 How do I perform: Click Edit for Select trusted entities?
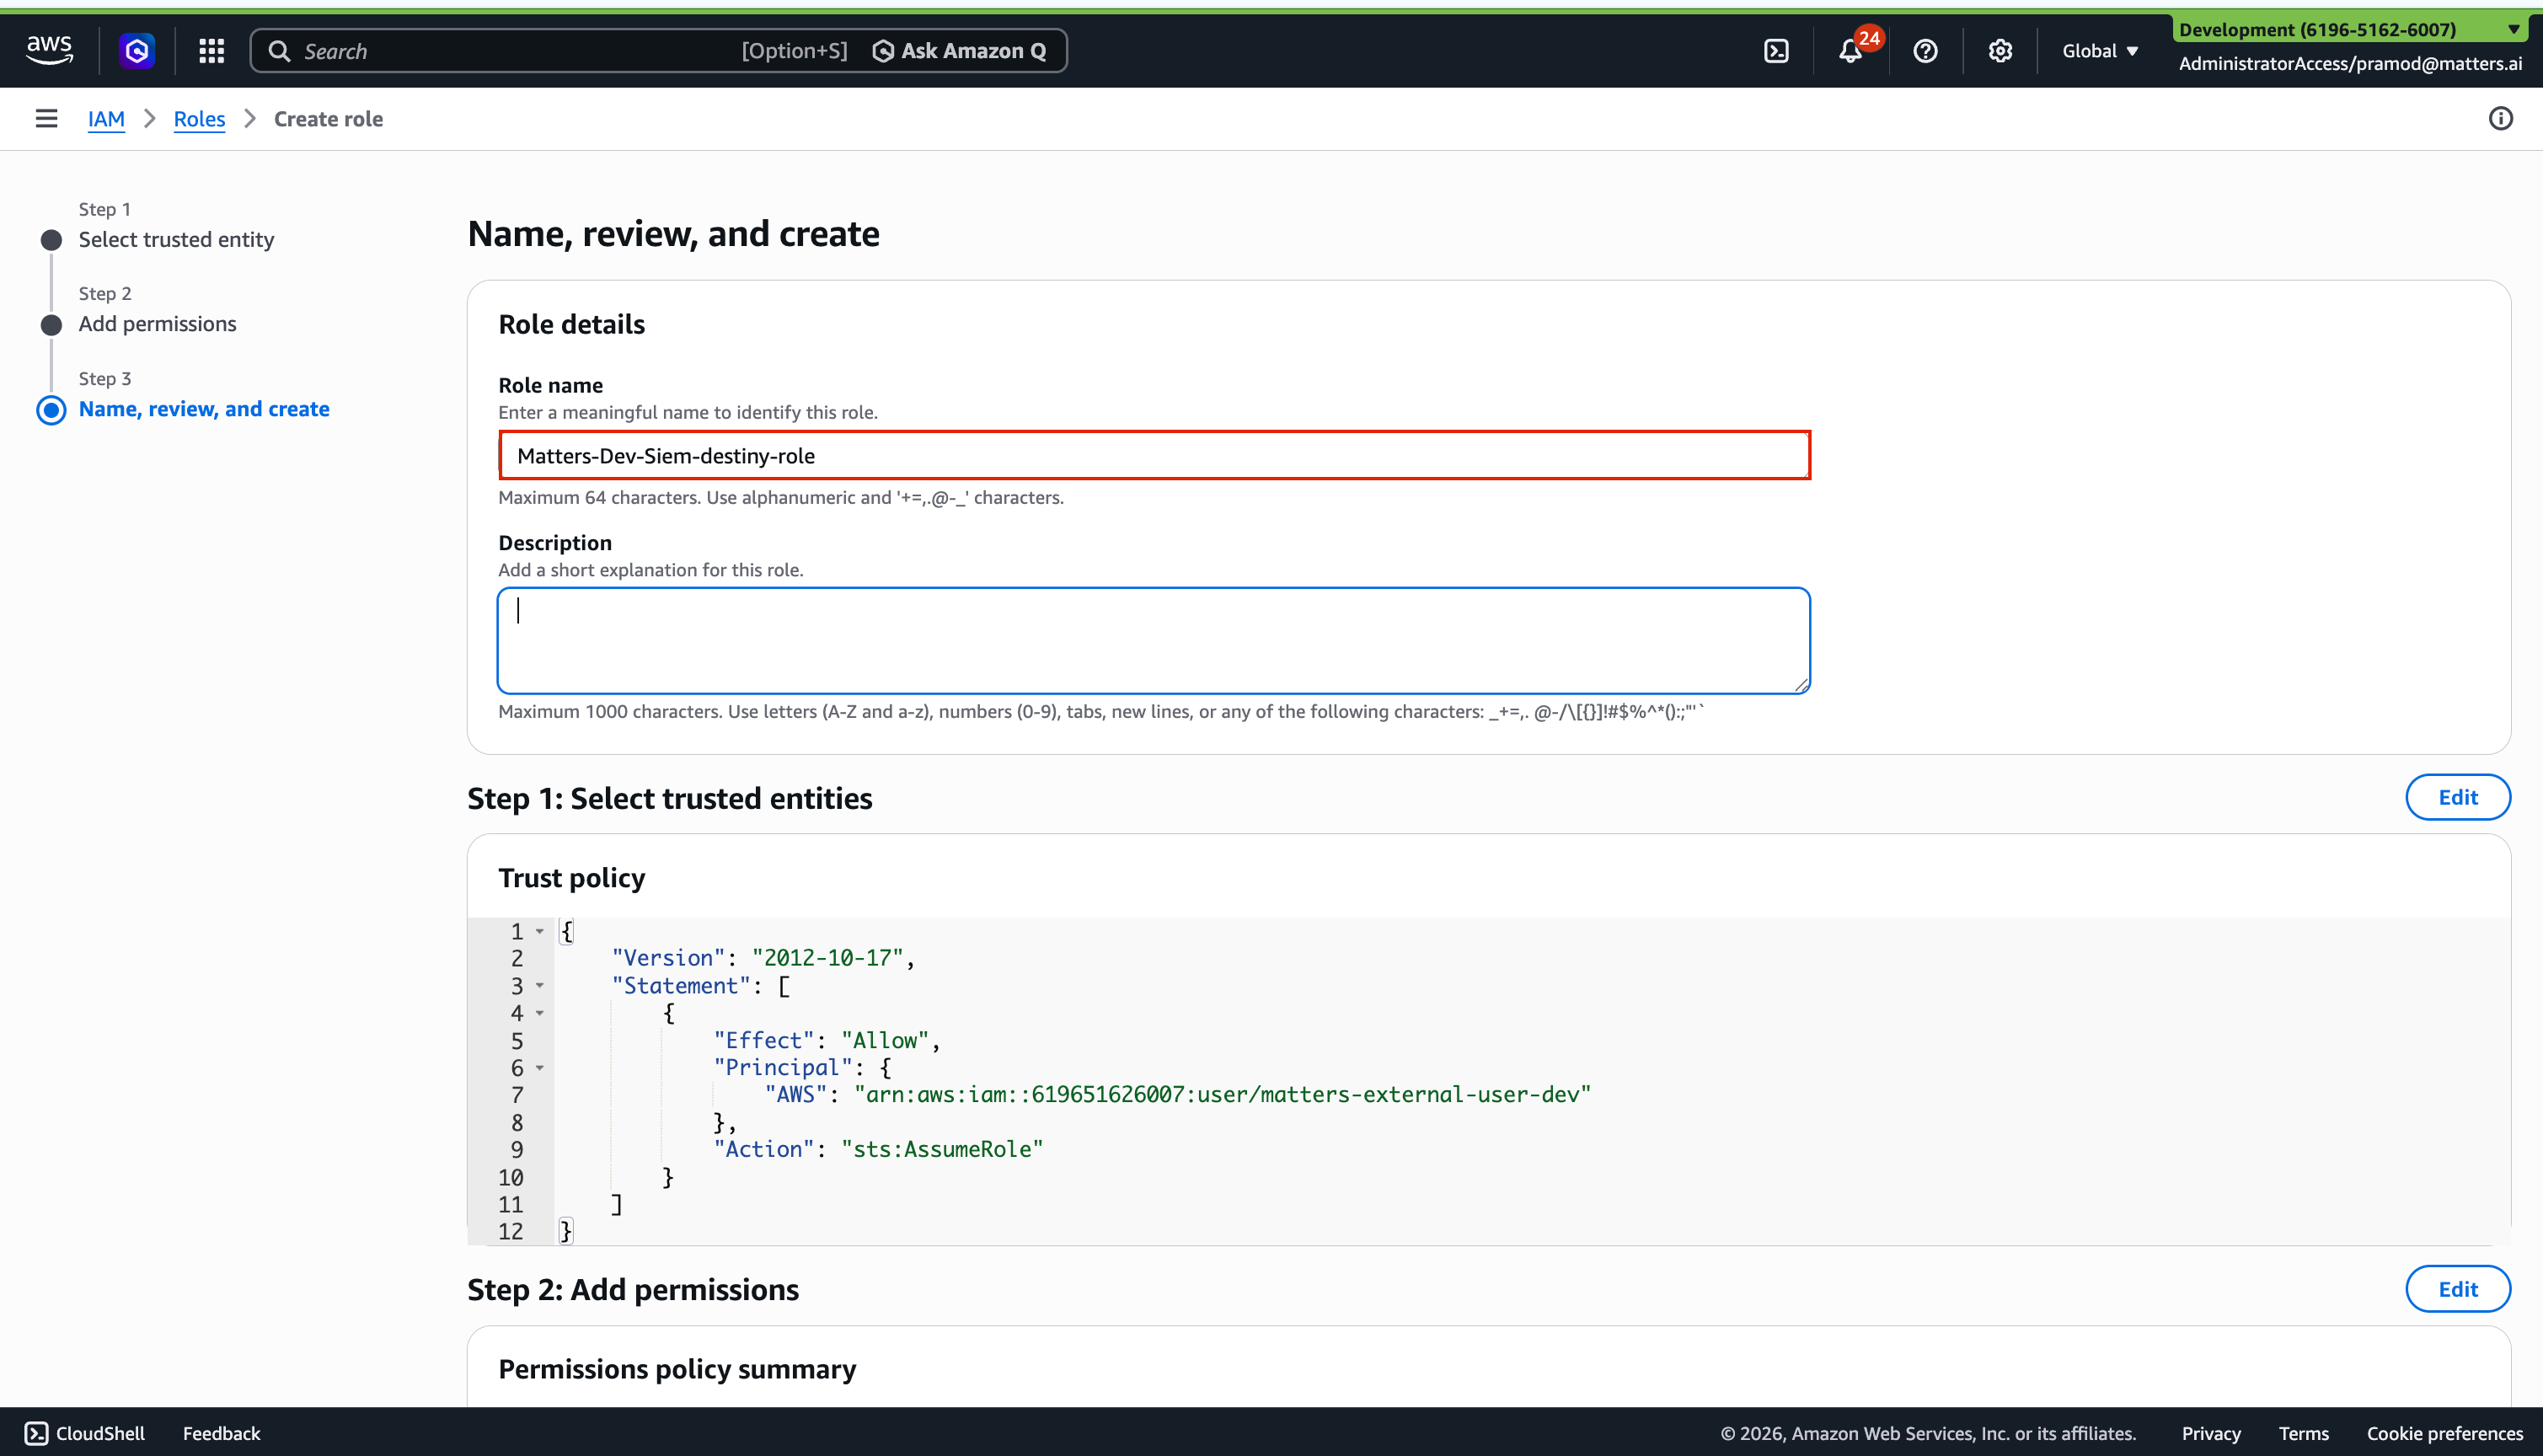[2457, 797]
